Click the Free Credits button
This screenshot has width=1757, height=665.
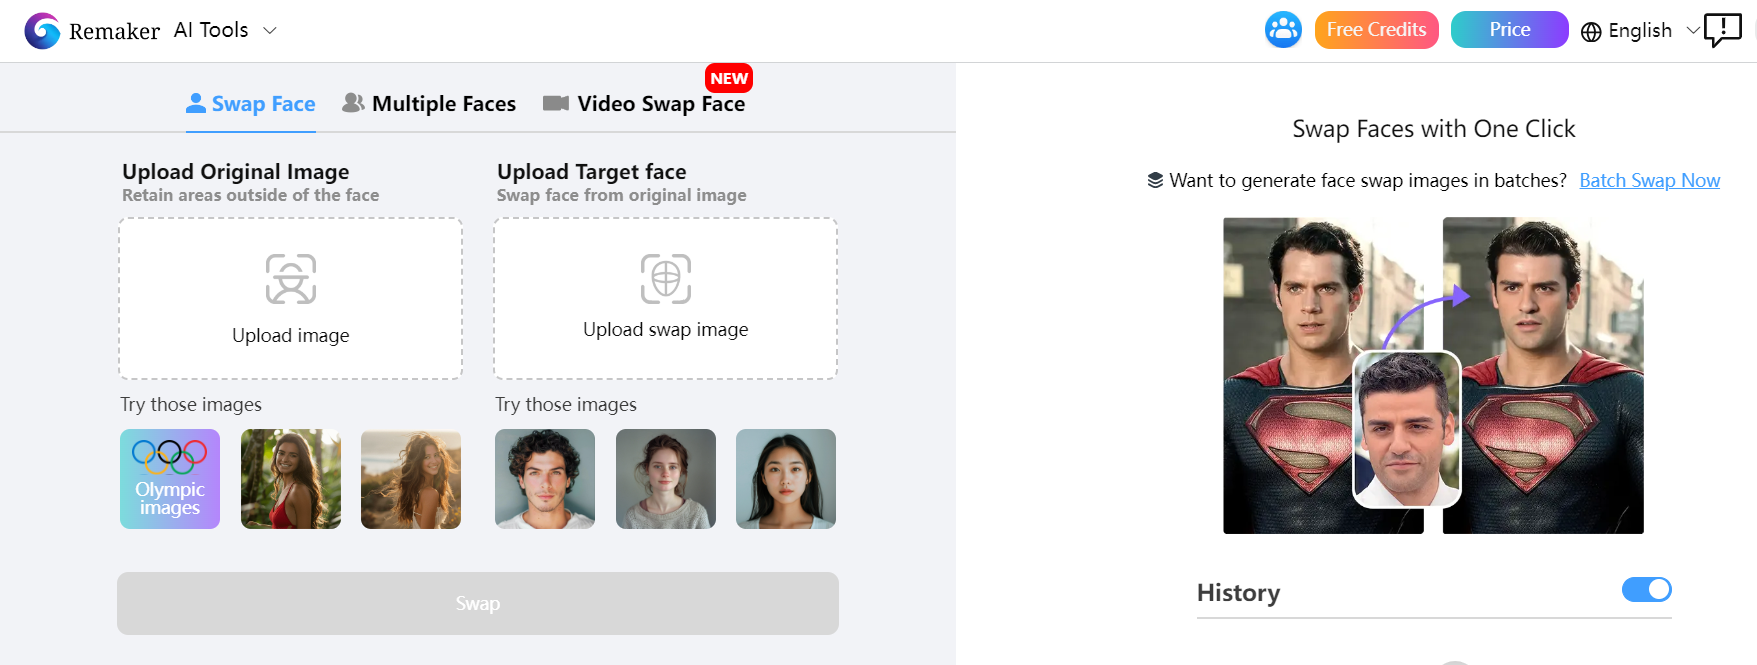pos(1376,30)
